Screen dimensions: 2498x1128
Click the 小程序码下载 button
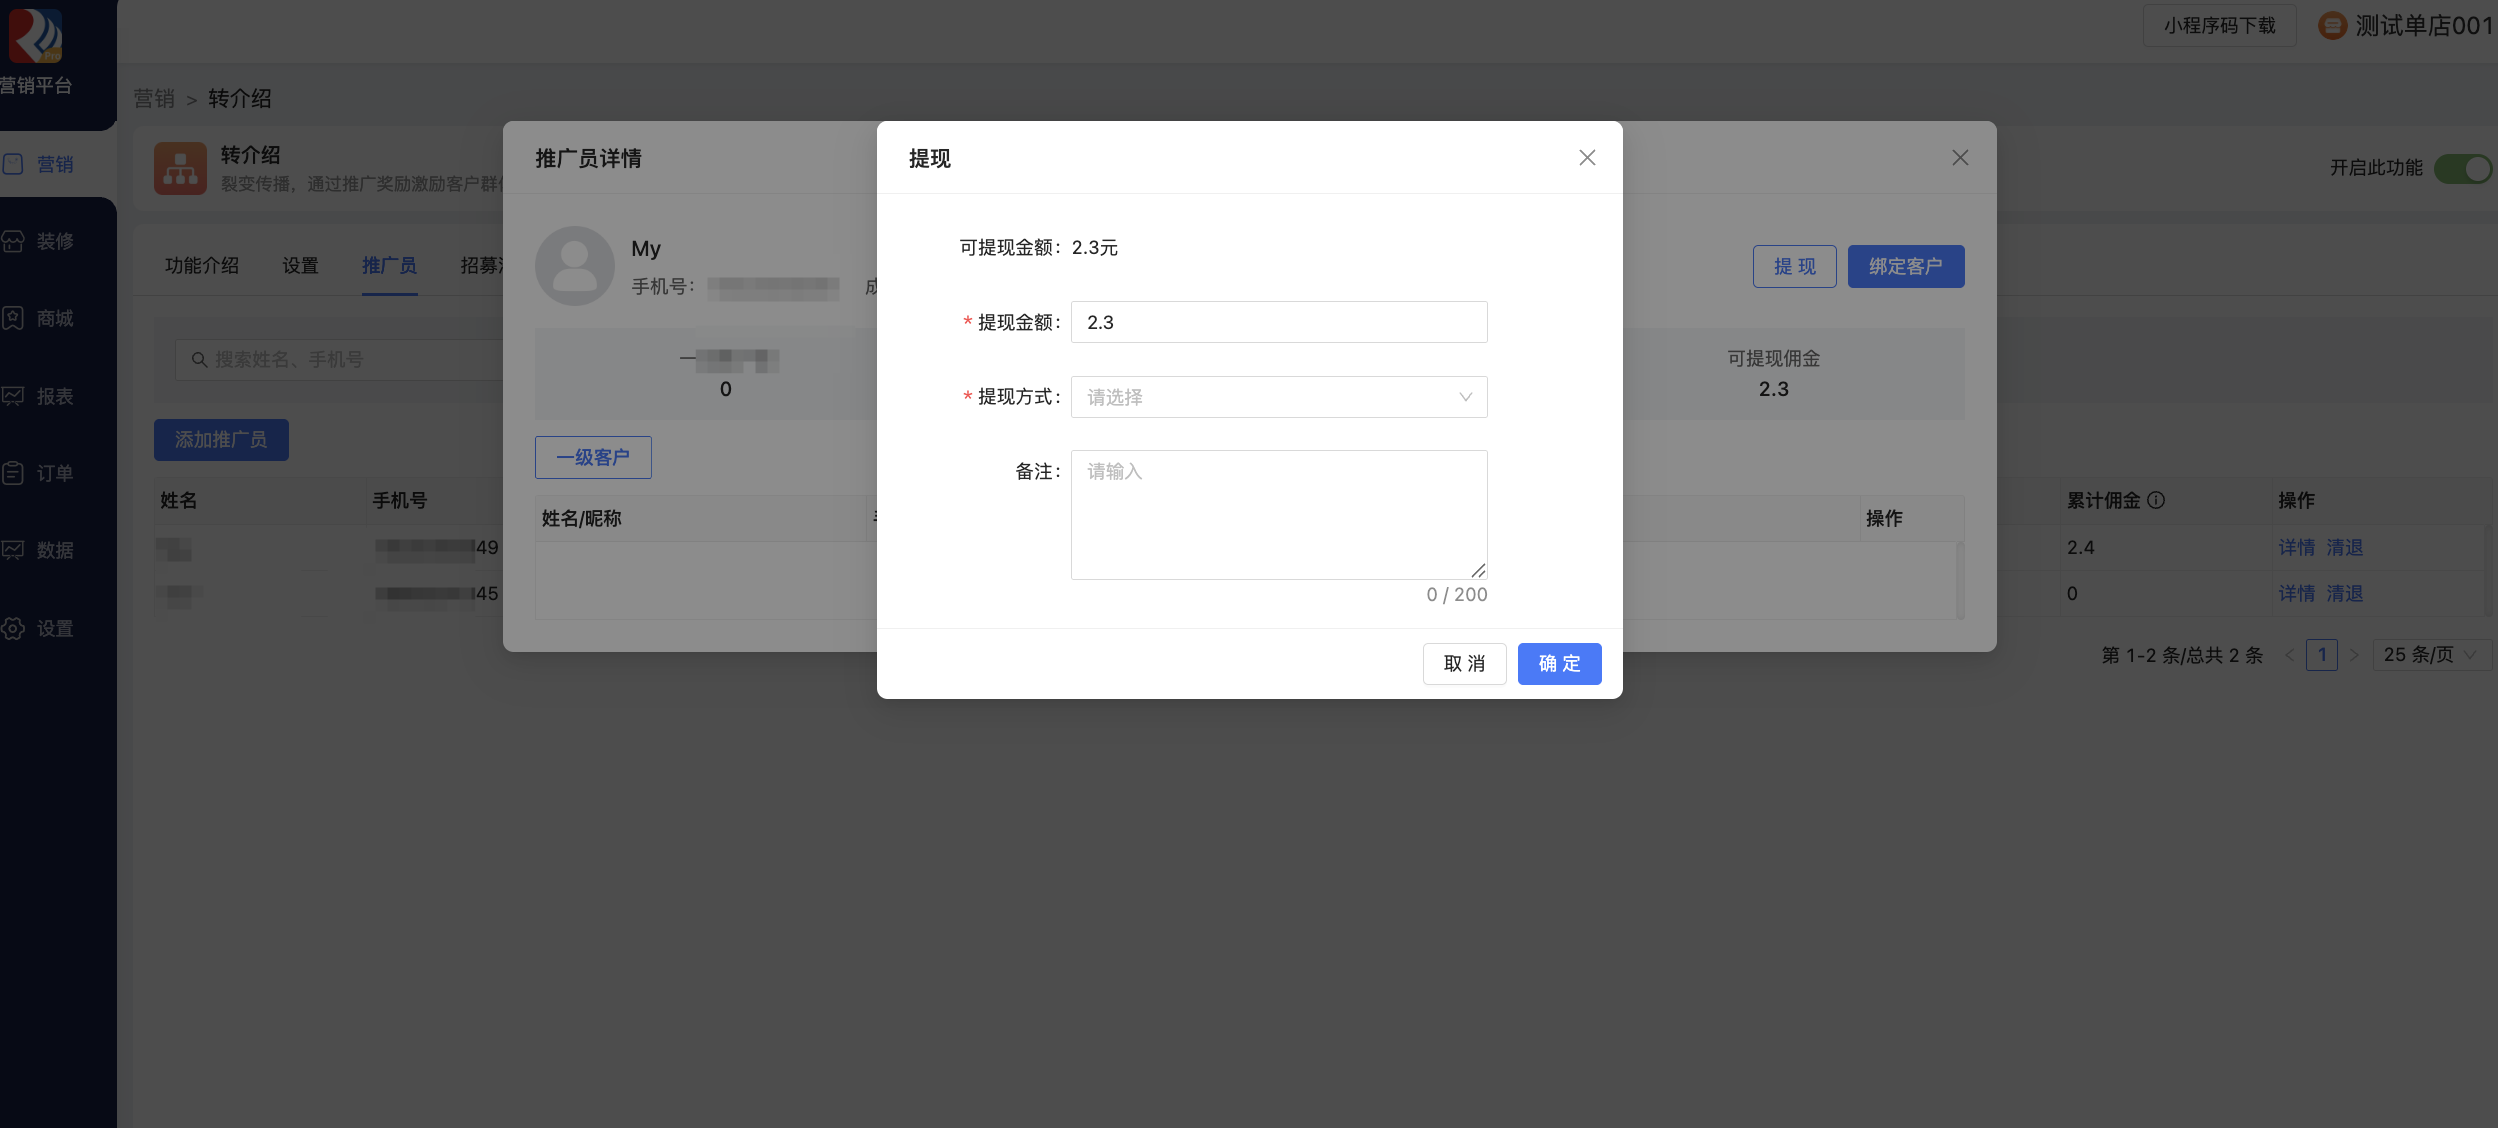point(2218,26)
